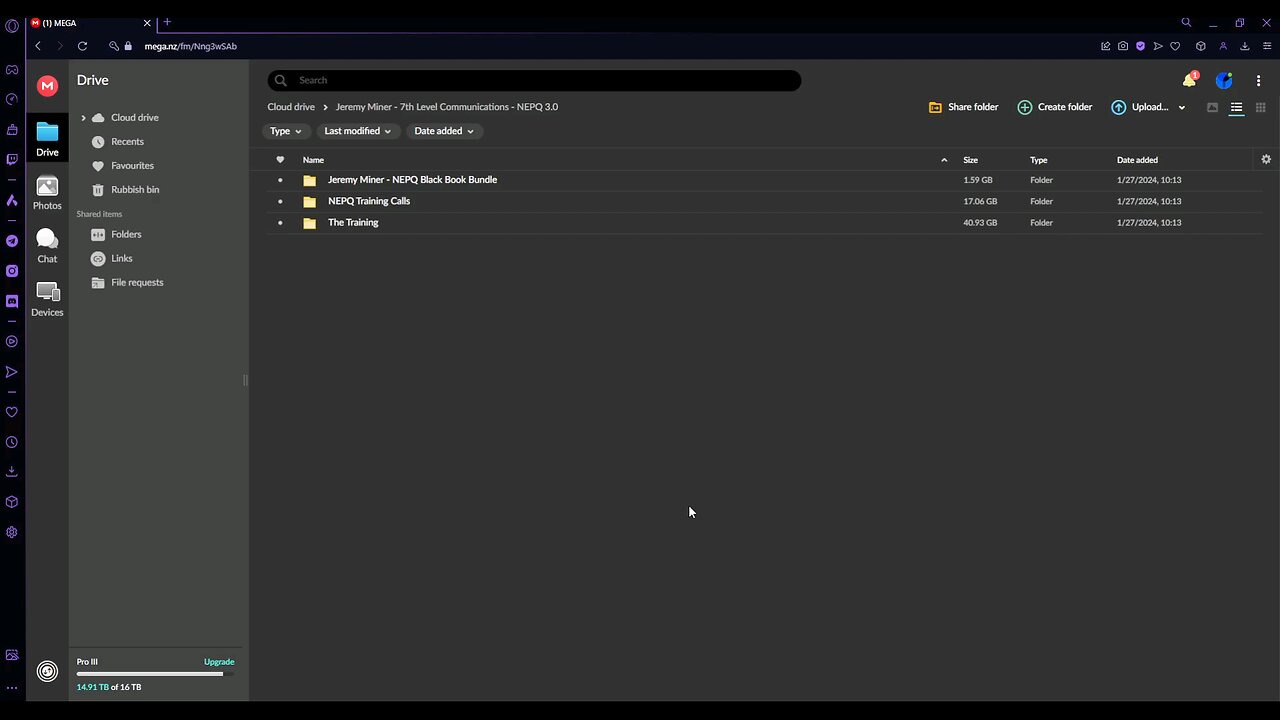This screenshot has width=1280, height=720.
Task: Open browser snapshot camera tool
Action: (x=1123, y=46)
